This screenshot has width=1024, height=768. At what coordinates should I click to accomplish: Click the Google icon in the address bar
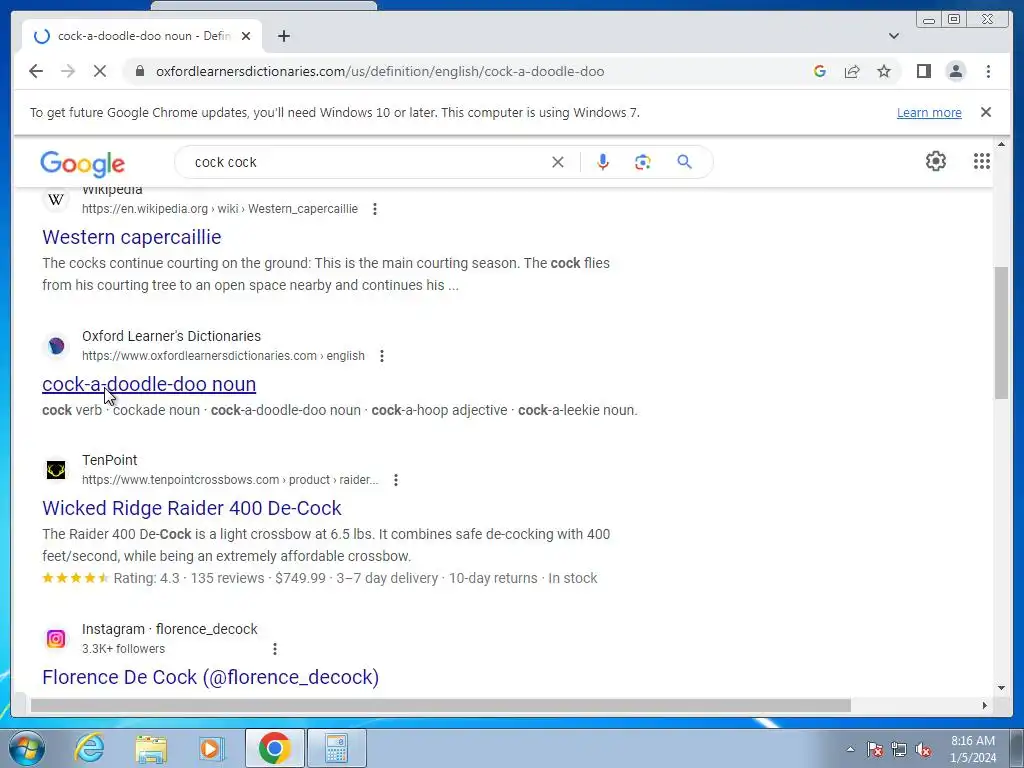pos(820,71)
